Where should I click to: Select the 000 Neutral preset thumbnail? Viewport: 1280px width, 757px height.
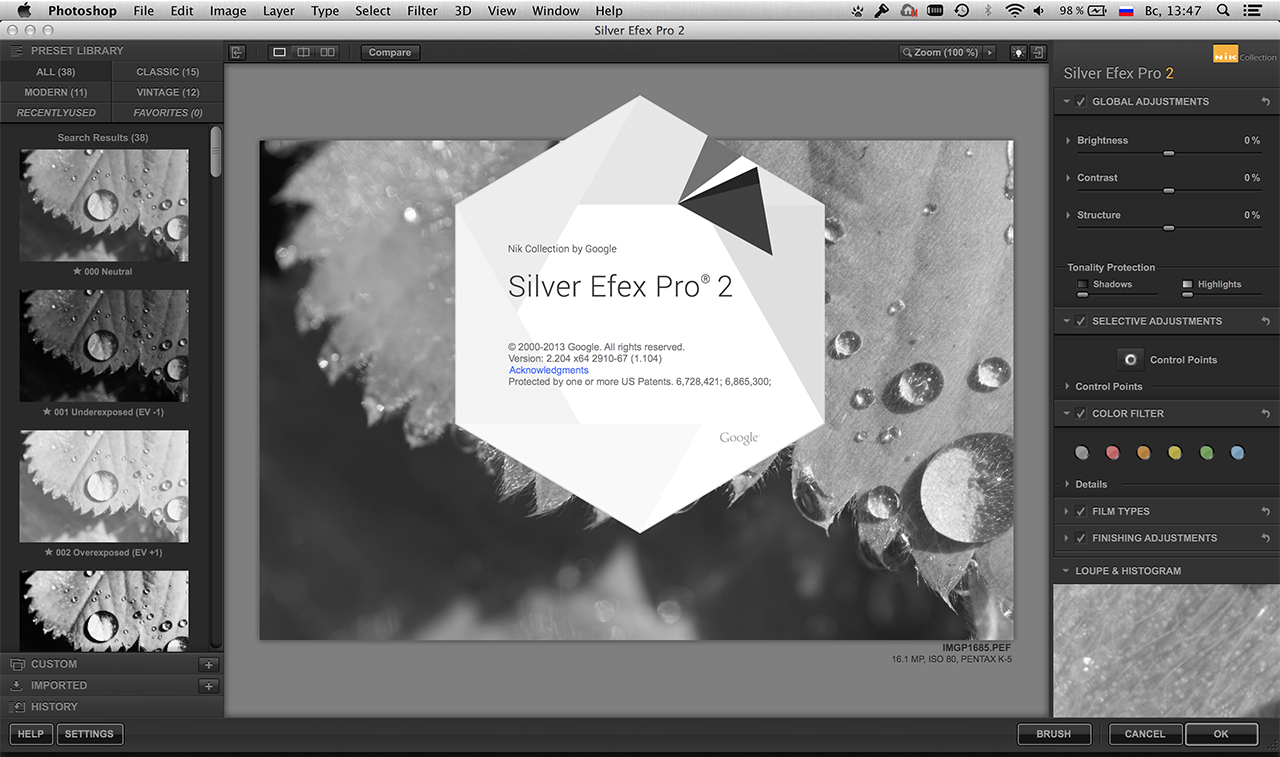coord(104,206)
